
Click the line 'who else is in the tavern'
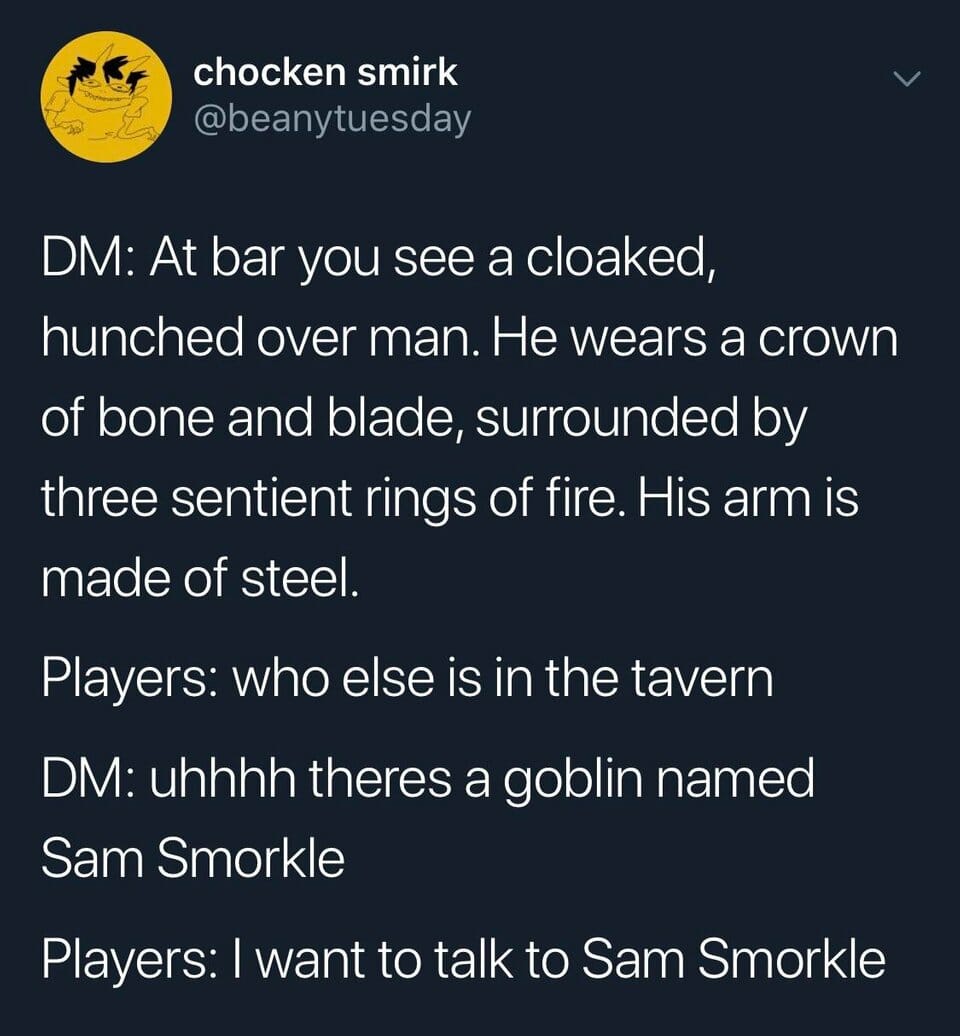pos(501,679)
